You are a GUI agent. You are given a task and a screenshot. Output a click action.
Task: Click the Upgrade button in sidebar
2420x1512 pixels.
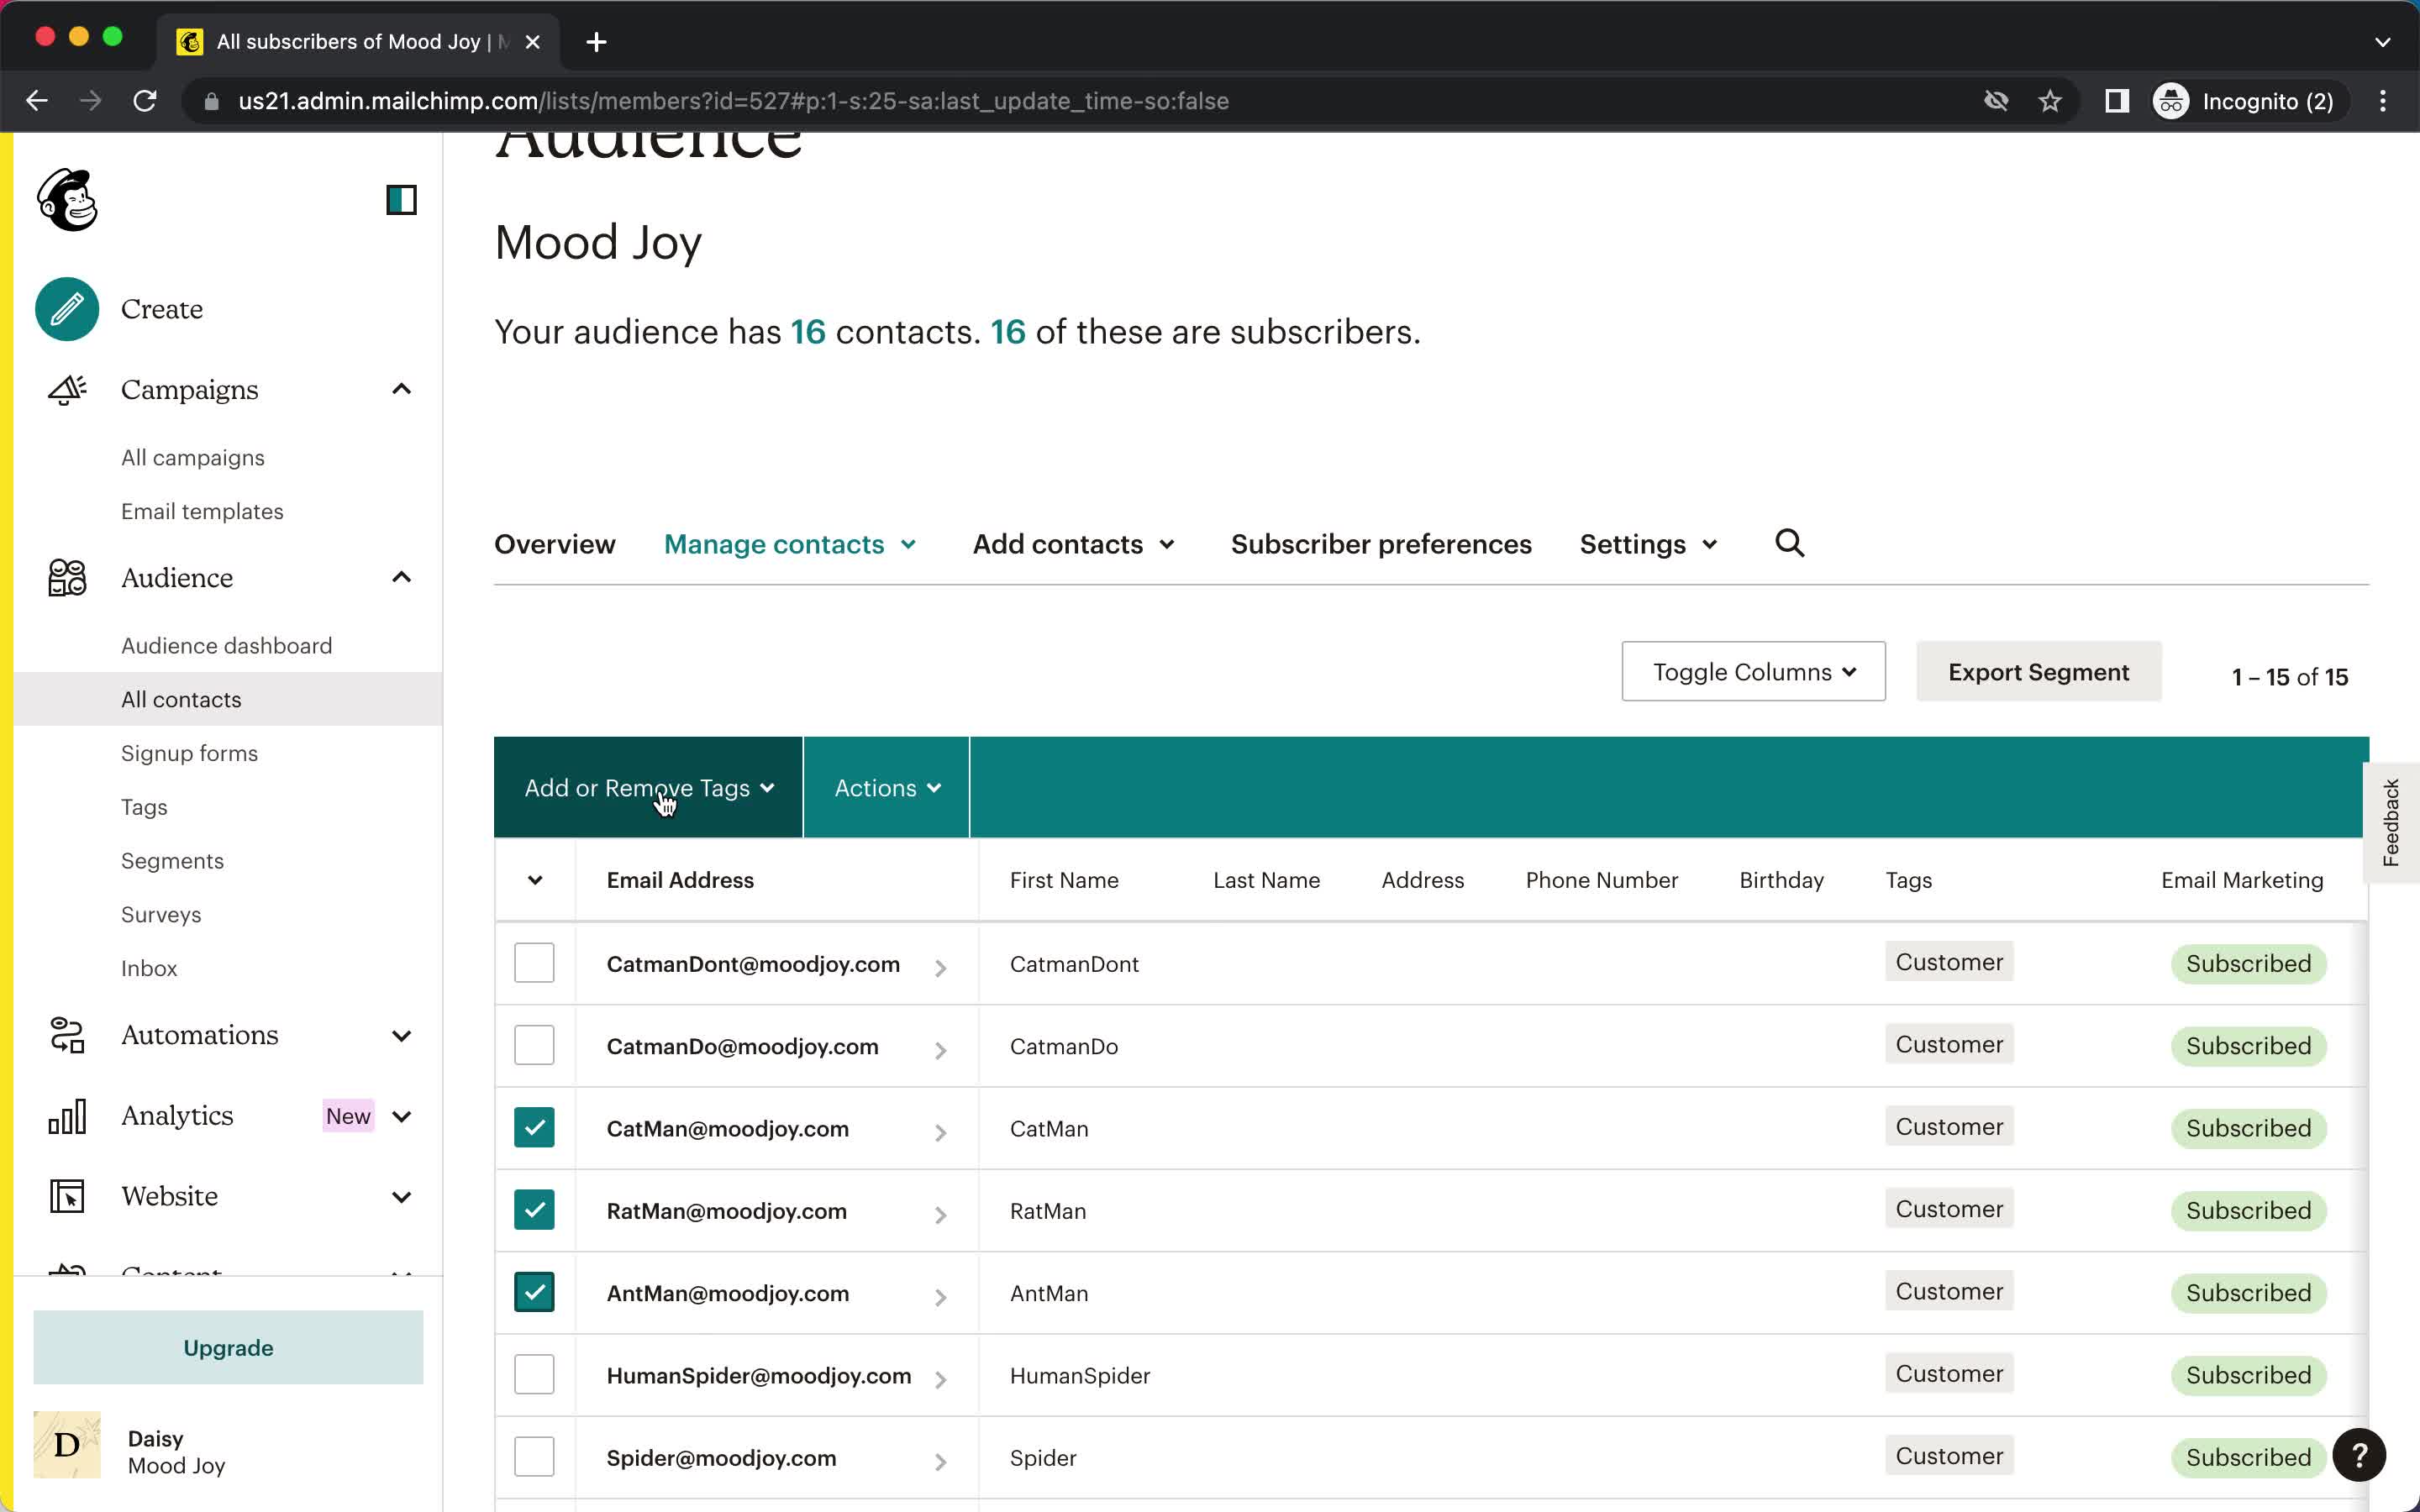[229, 1347]
